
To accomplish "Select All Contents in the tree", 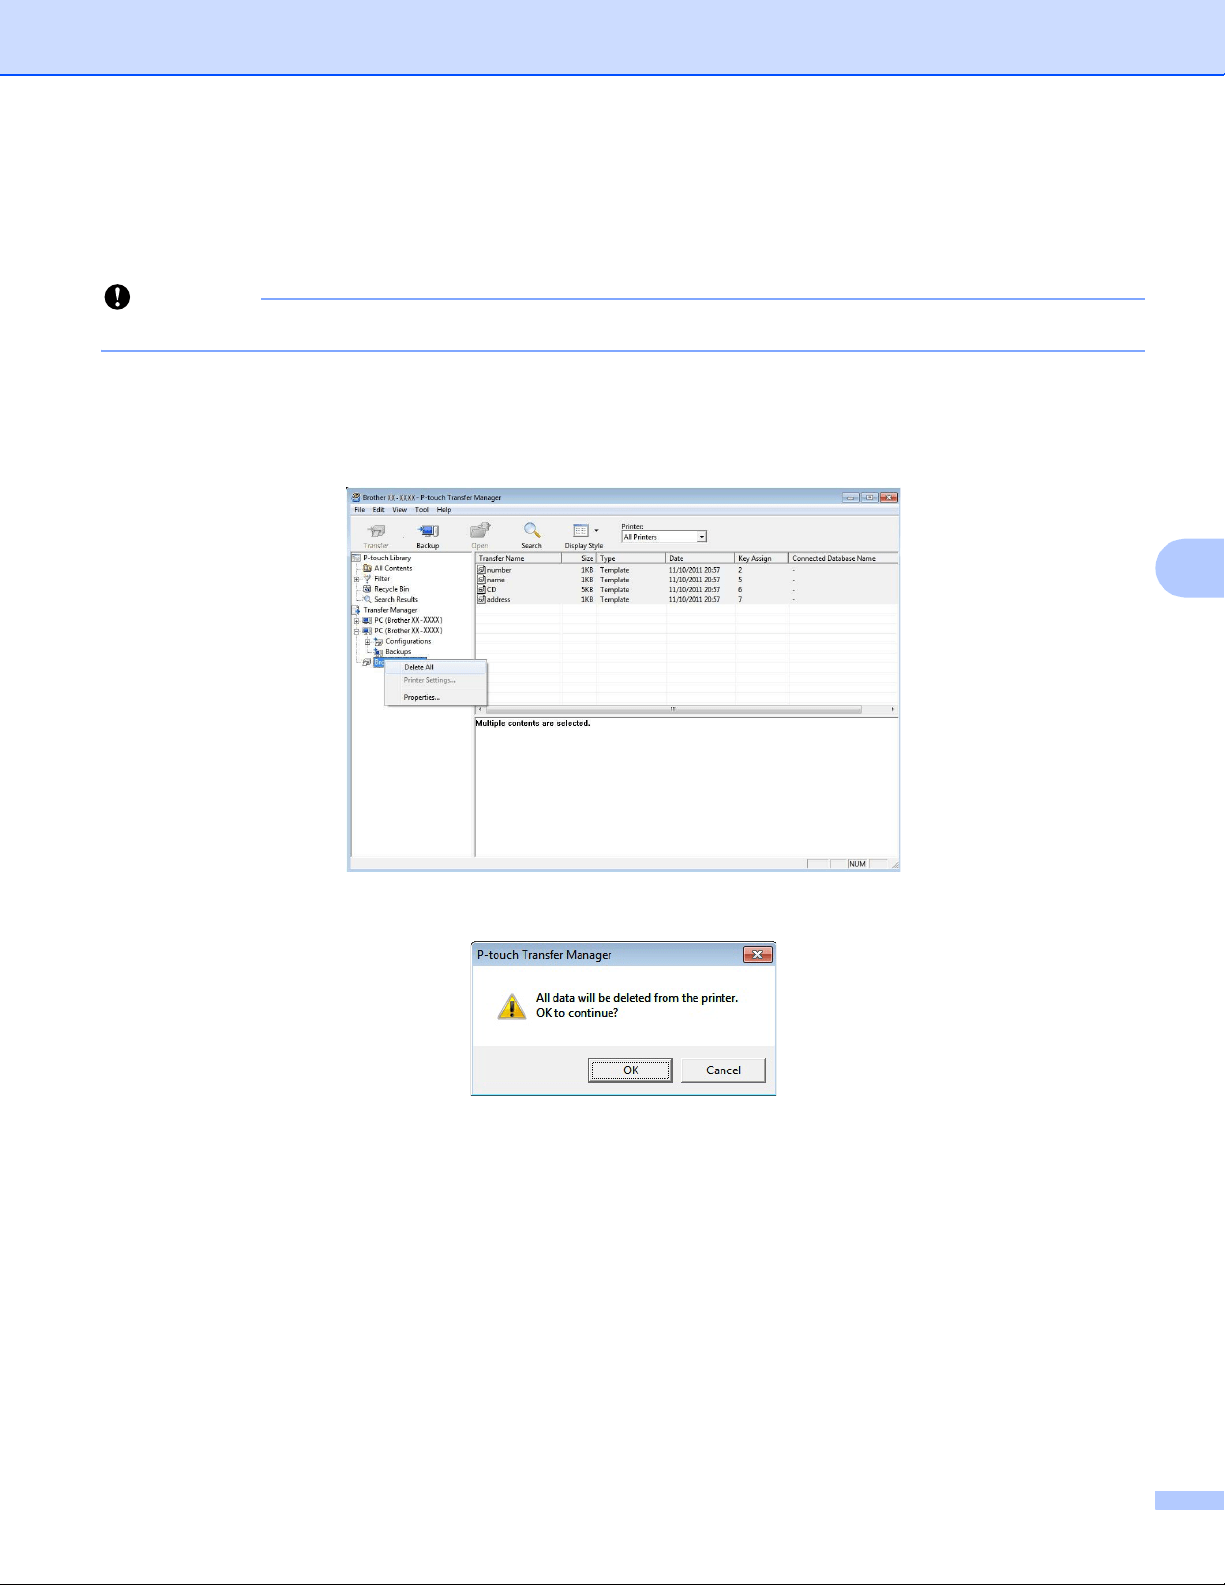I will click(393, 568).
